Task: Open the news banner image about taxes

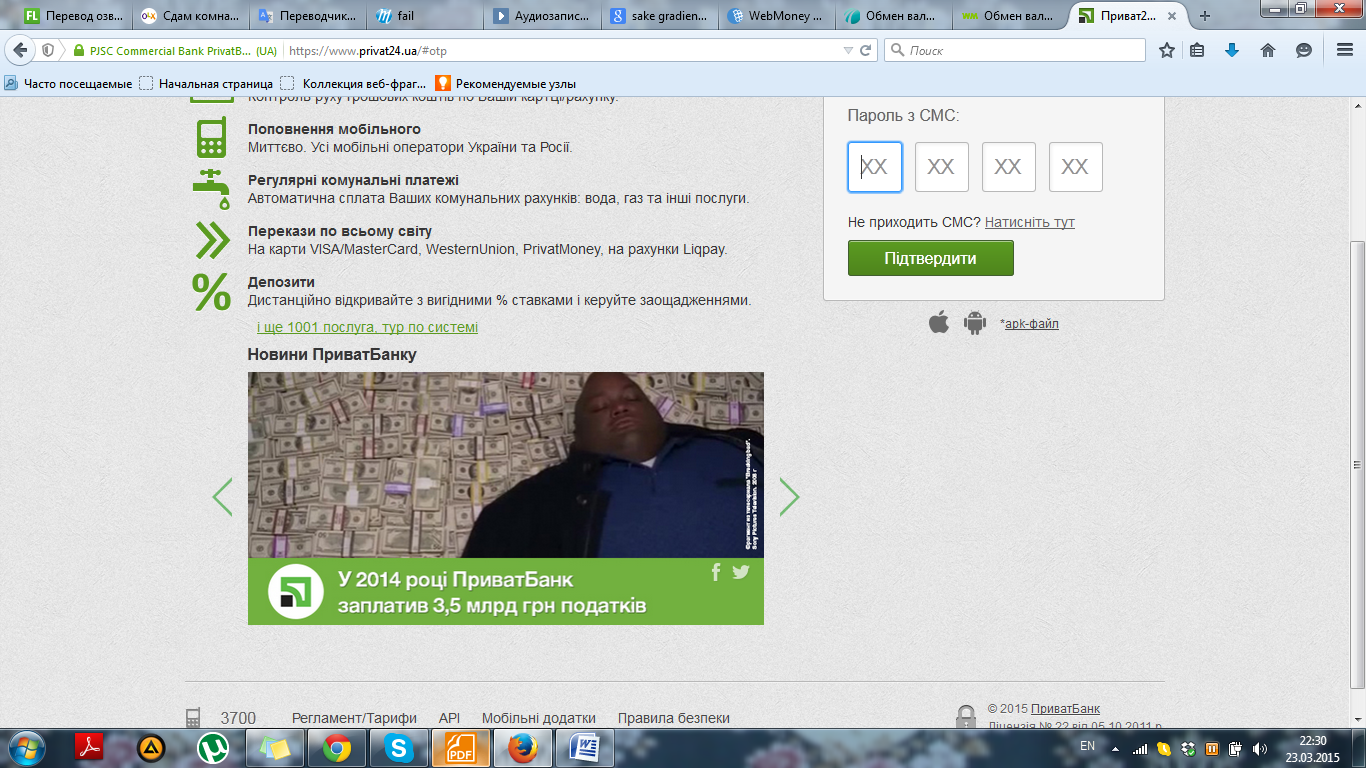Action: point(505,498)
